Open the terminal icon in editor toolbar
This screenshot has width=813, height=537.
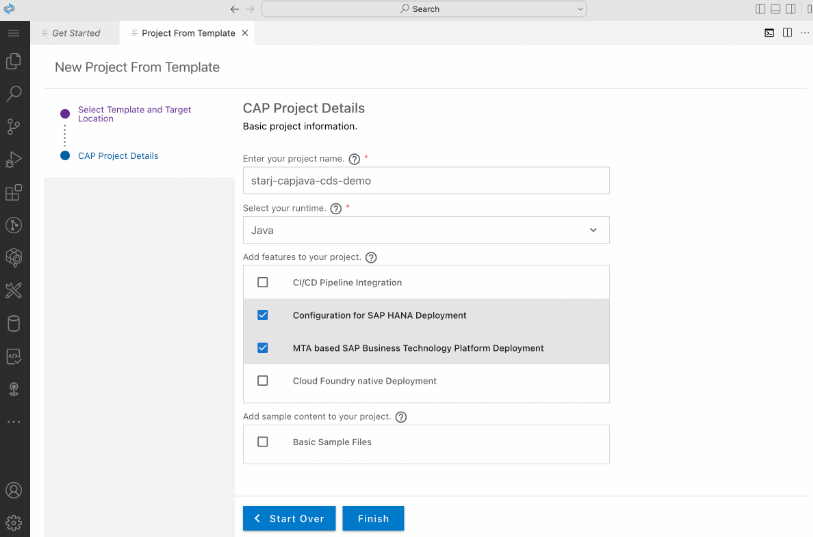point(769,33)
